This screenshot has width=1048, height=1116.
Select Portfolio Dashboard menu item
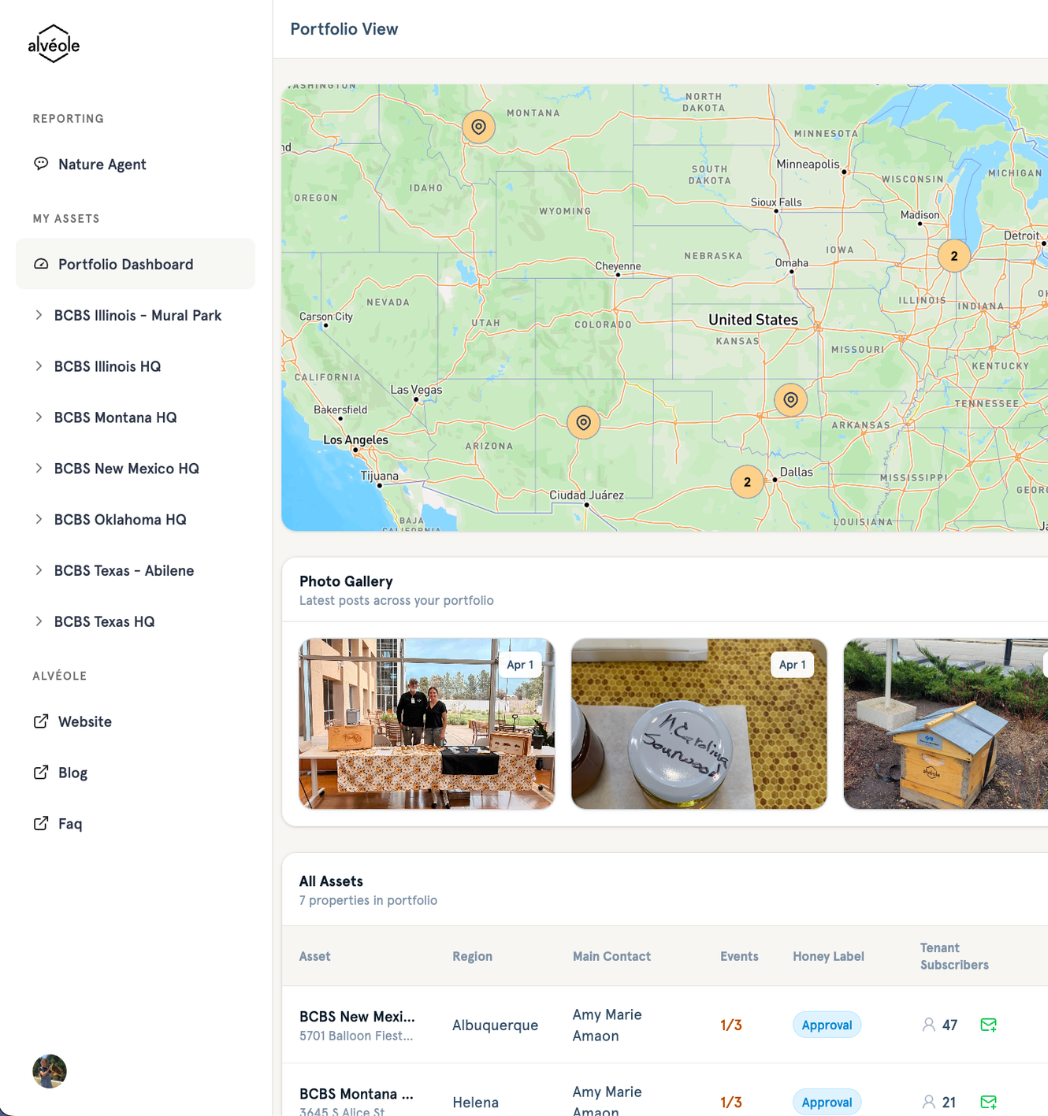click(135, 264)
